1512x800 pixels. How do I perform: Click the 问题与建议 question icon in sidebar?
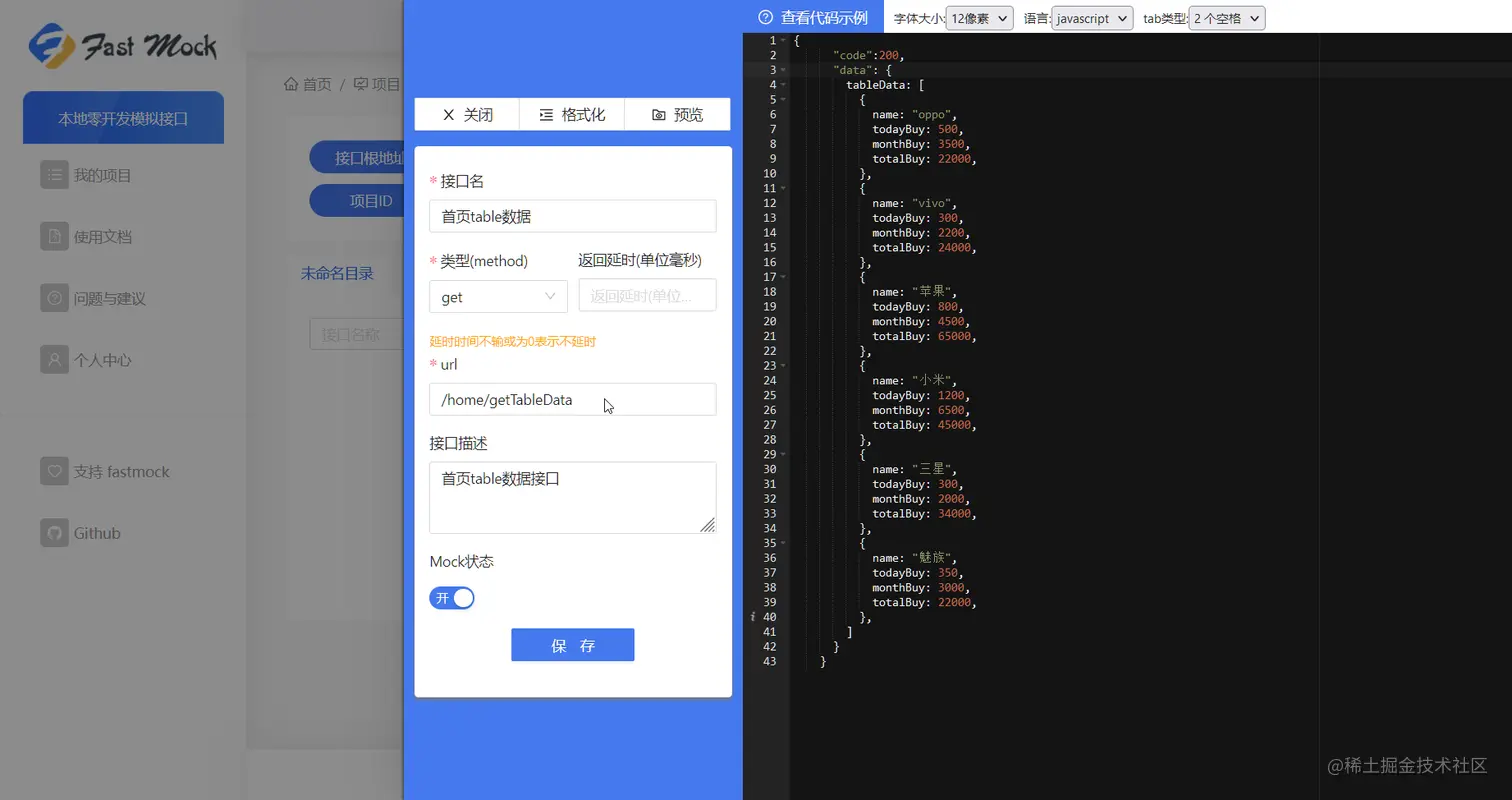coord(54,298)
